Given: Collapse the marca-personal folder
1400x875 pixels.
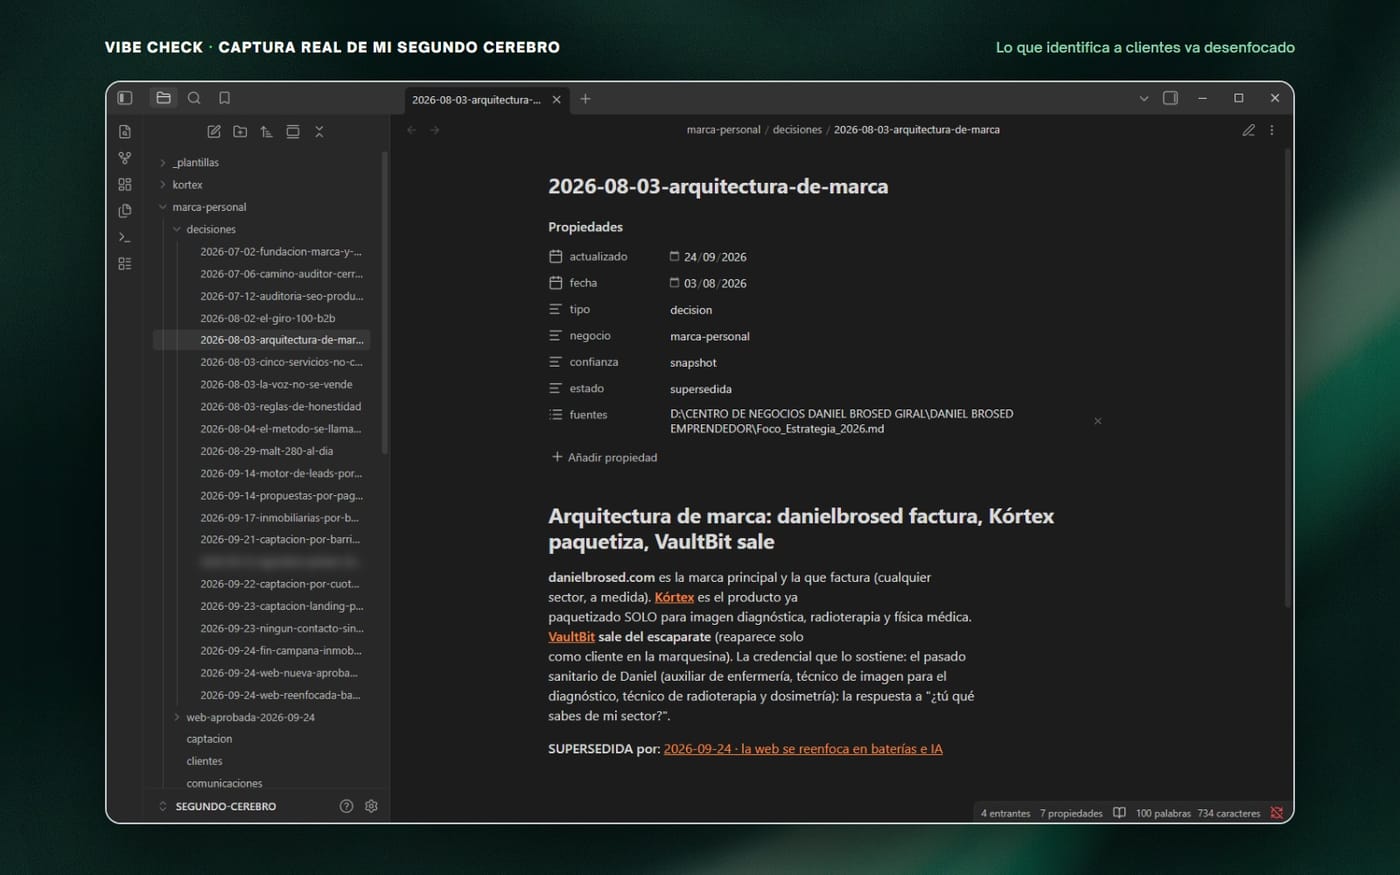Looking at the screenshot, I should point(162,207).
